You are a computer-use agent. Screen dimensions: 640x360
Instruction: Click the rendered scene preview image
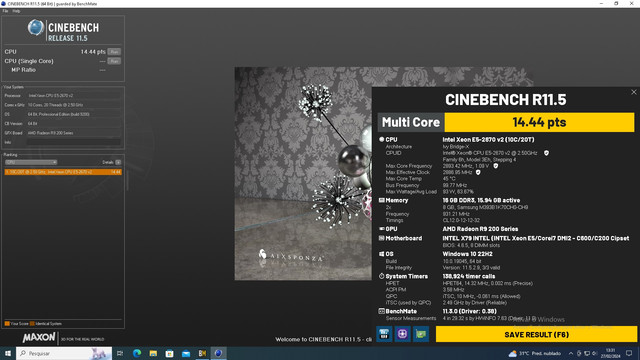click(303, 173)
